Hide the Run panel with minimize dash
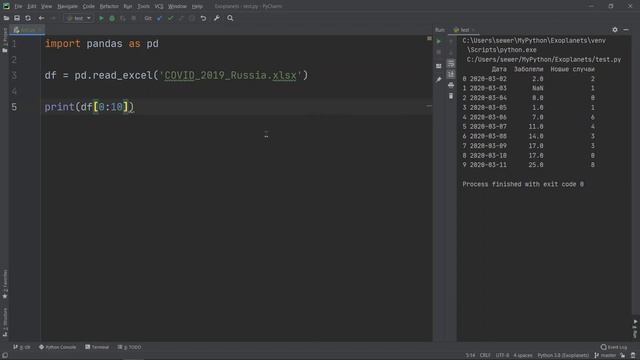Screen dimensions: 640x360 (x=626, y=30)
